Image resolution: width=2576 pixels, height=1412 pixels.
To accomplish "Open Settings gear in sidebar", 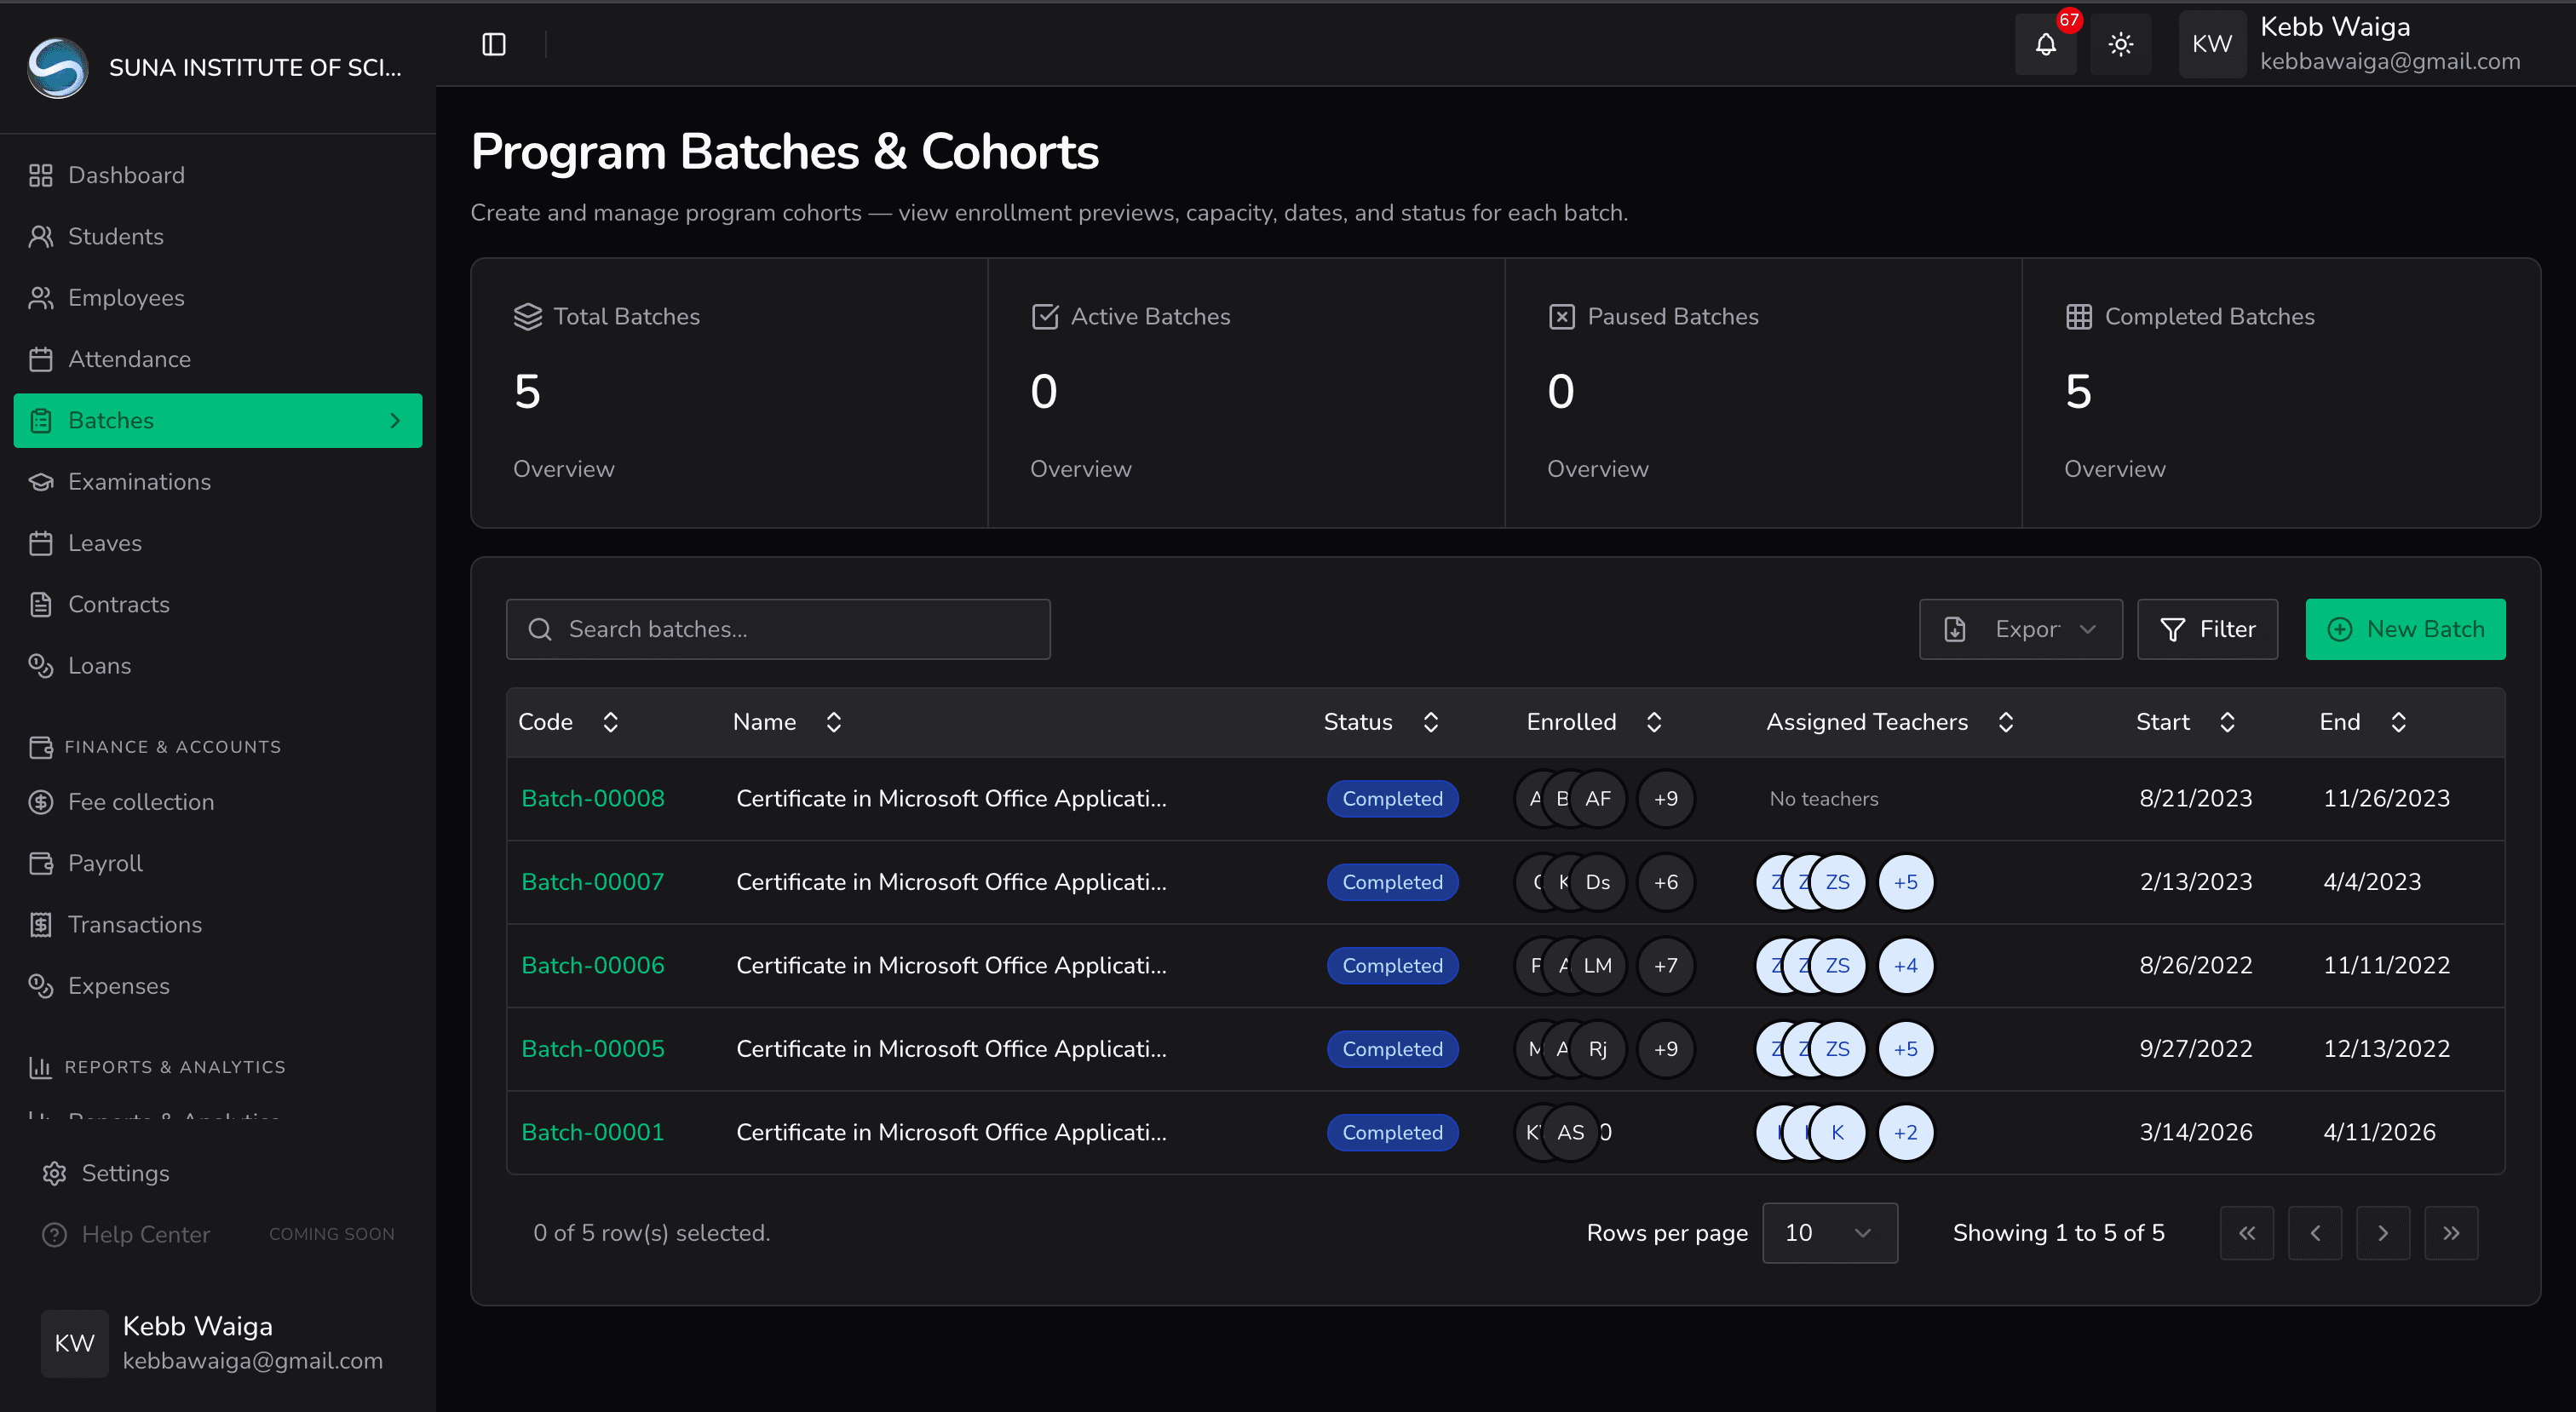I will pos(55,1173).
